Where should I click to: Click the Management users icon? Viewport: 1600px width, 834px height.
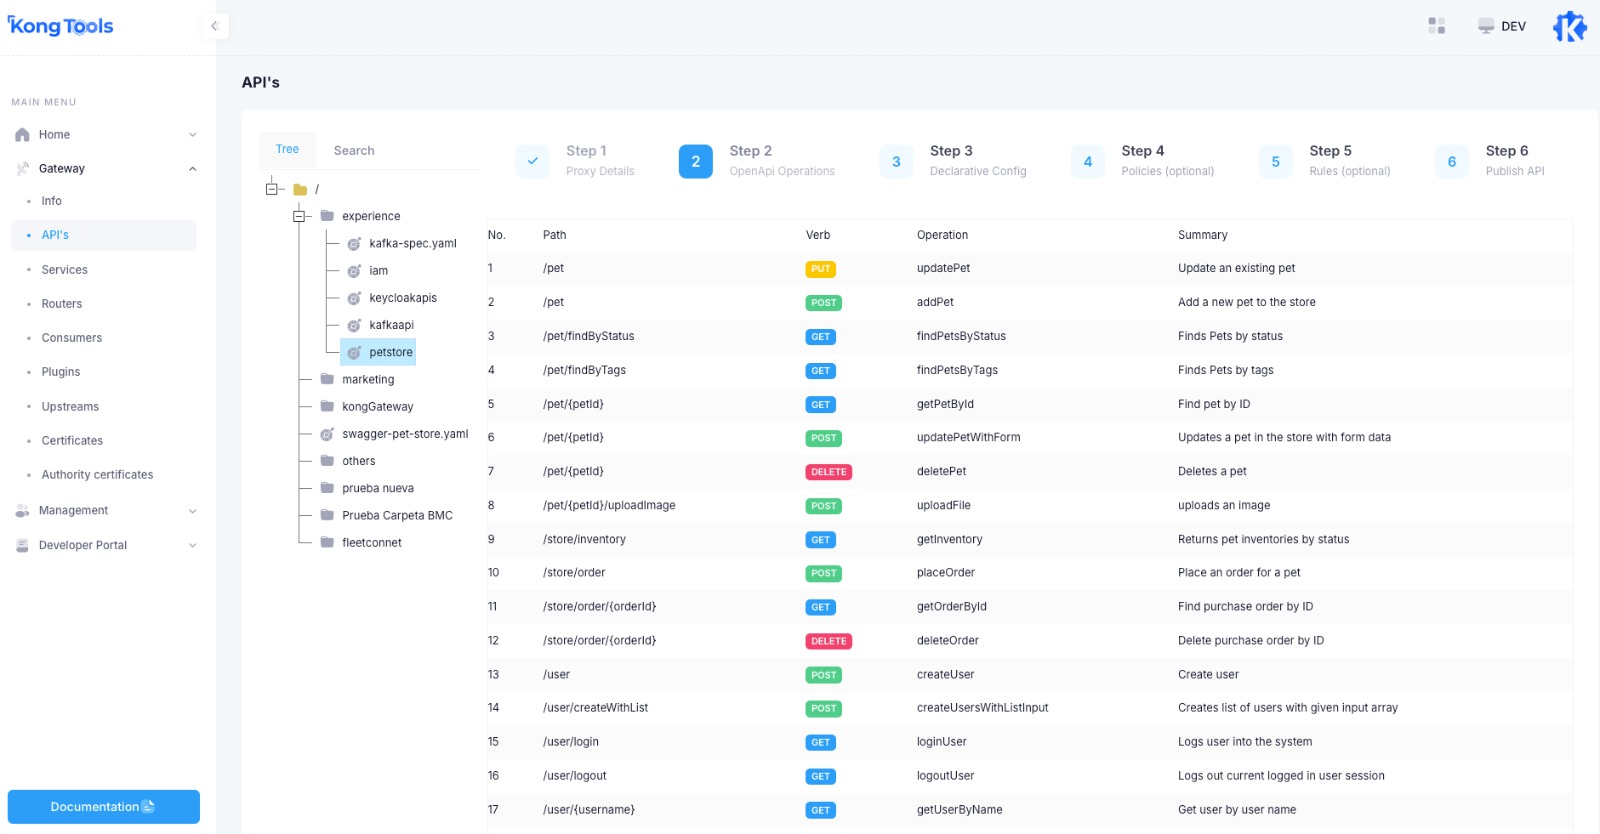pos(22,511)
